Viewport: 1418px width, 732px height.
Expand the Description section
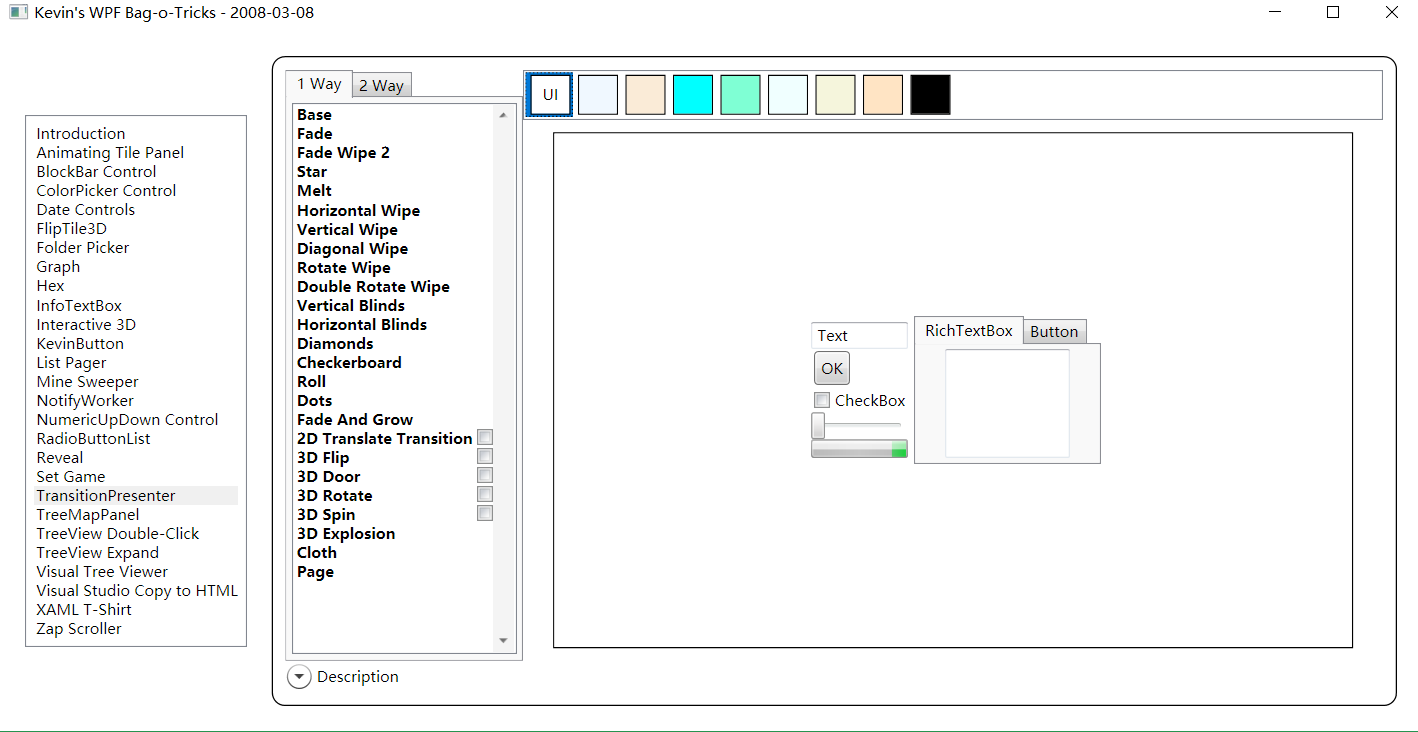pos(299,677)
